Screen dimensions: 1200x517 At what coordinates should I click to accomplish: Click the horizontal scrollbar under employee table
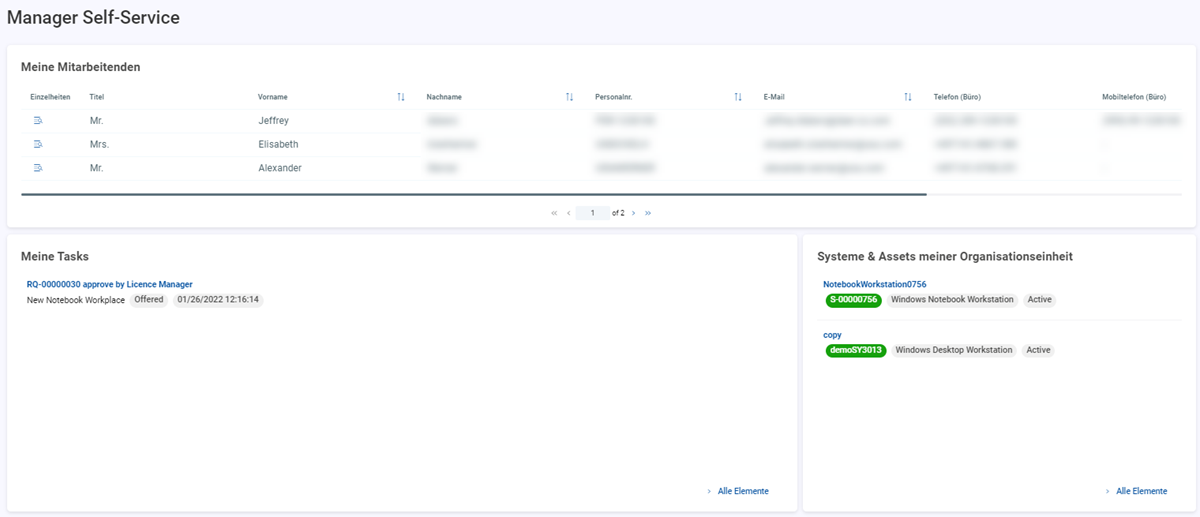[x=474, y=194]
